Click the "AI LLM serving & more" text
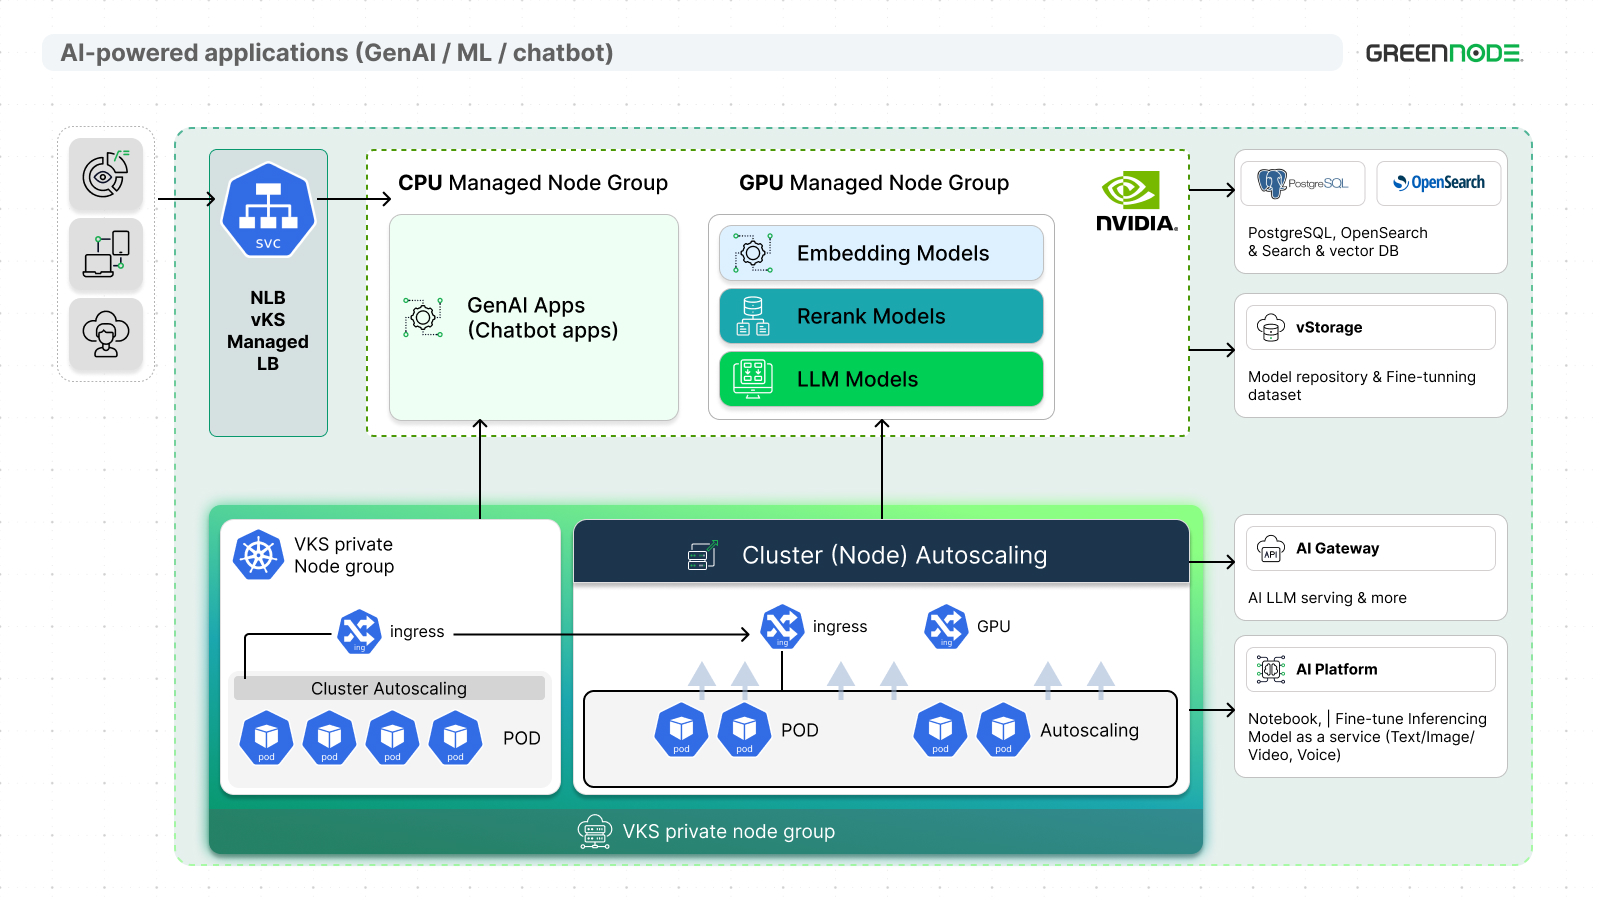The image size is (1600, 900). [x=1327, y=598]
